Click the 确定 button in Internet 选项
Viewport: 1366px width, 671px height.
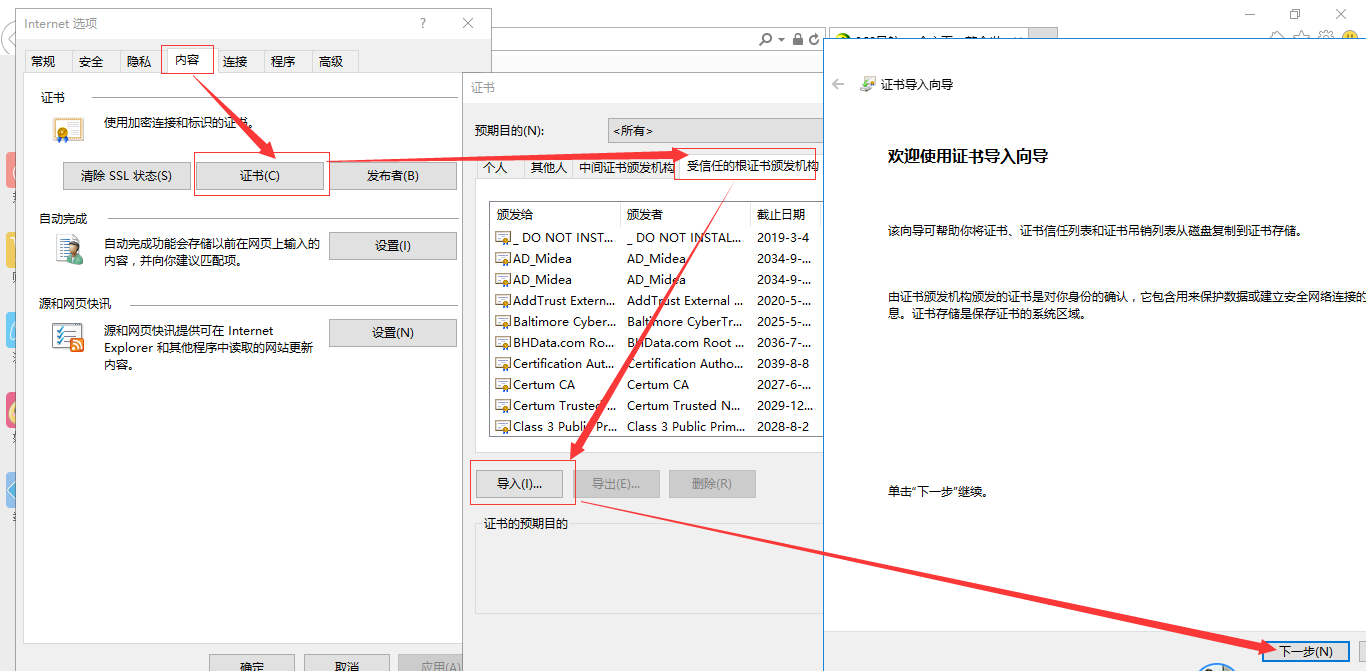[x=252, y=664]
